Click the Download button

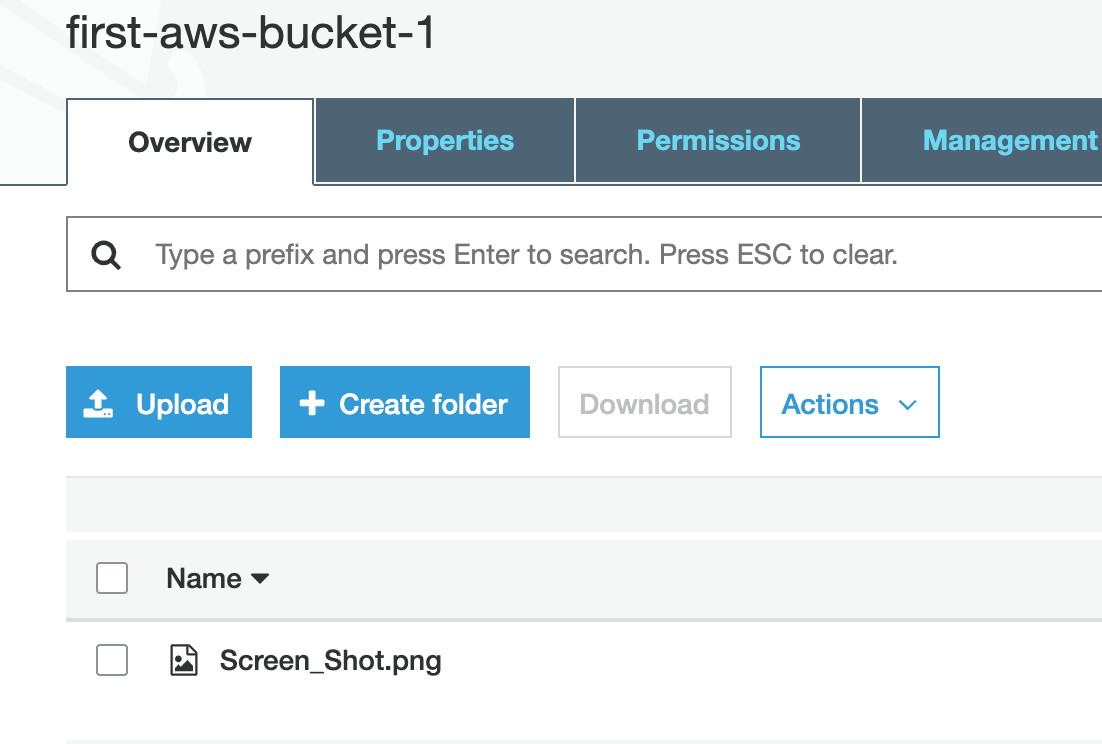[644, 402]
